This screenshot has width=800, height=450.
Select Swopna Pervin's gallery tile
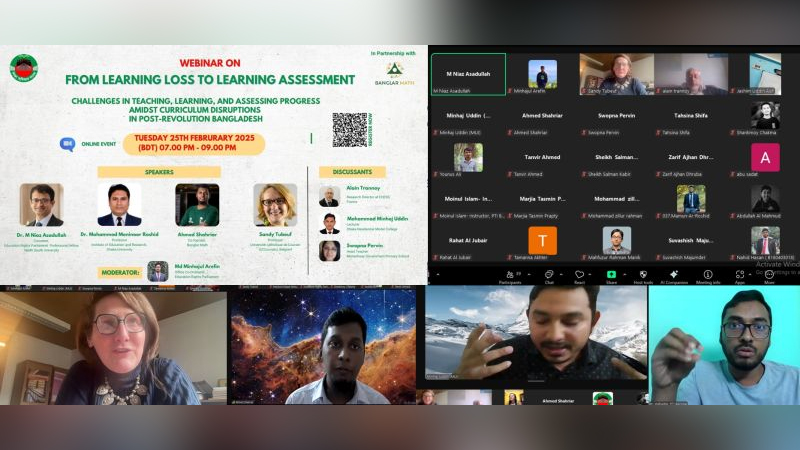point(616,116)
